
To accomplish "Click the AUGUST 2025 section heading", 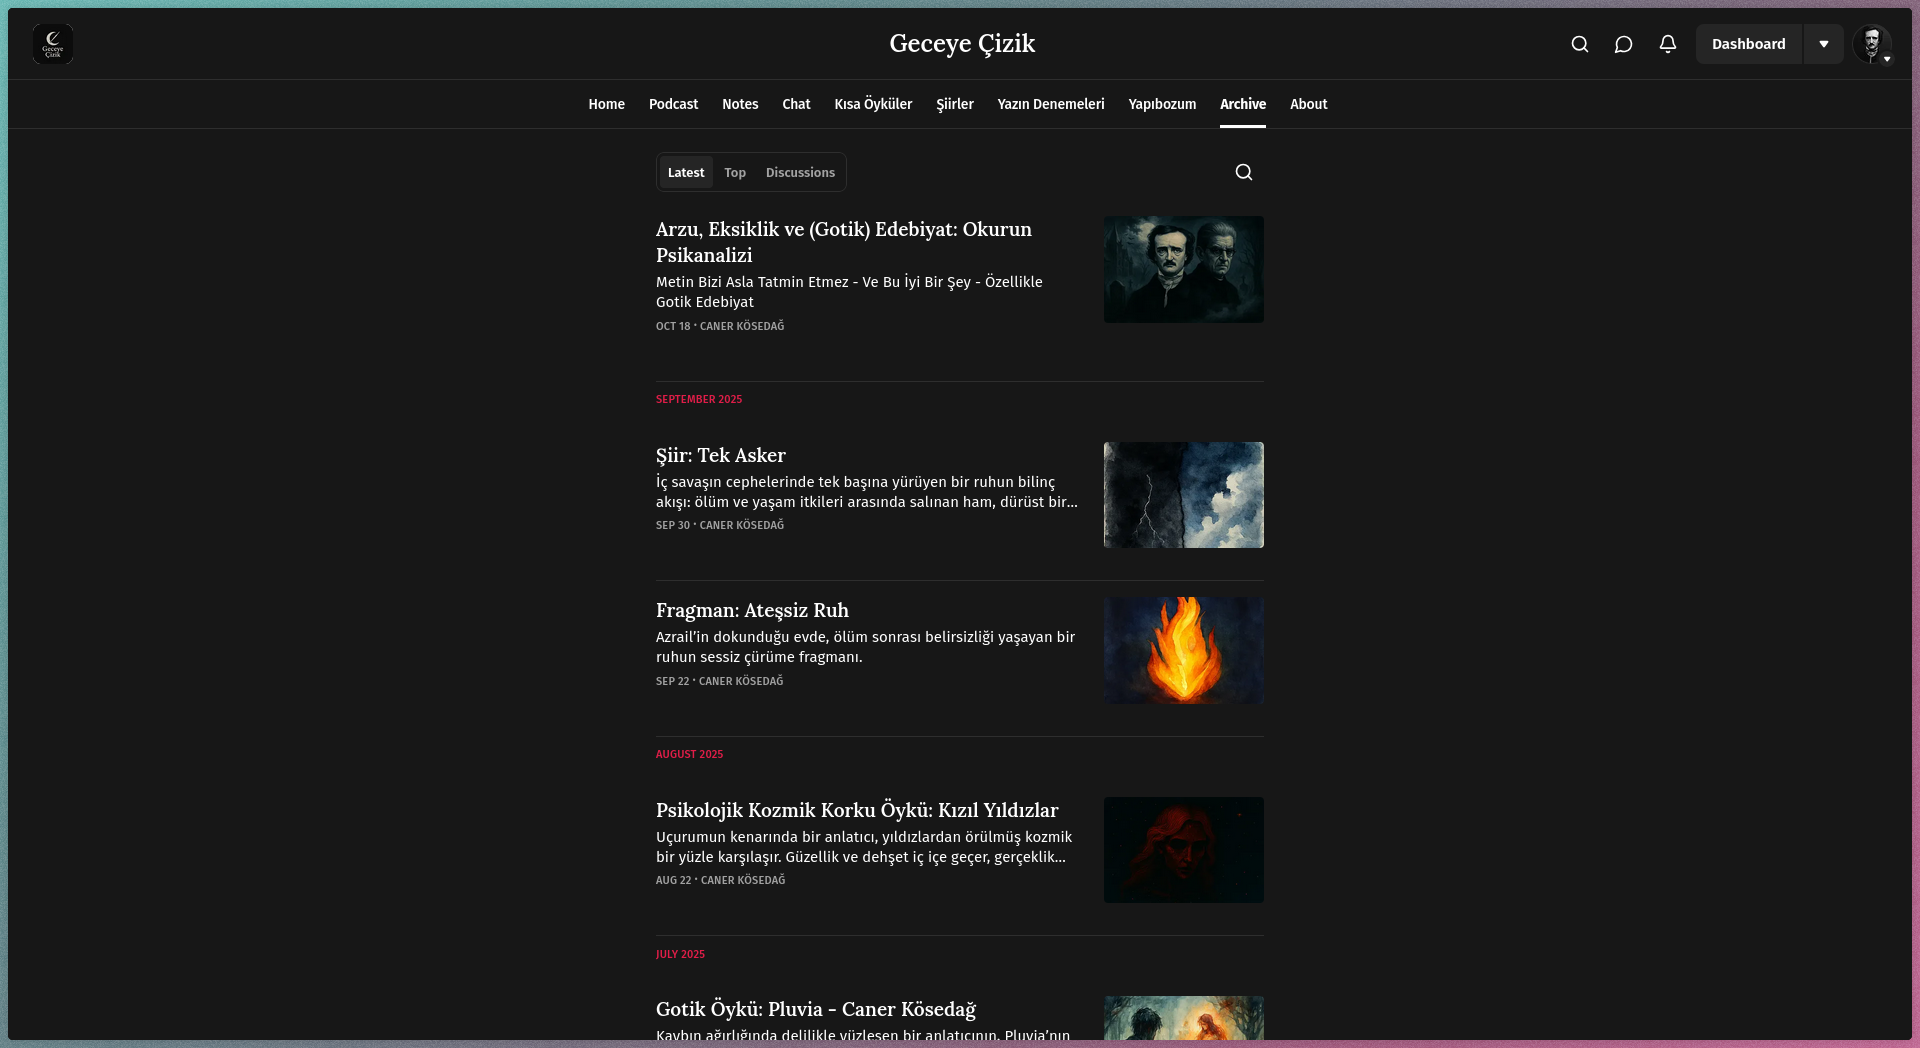I will [x=689, y=754].
